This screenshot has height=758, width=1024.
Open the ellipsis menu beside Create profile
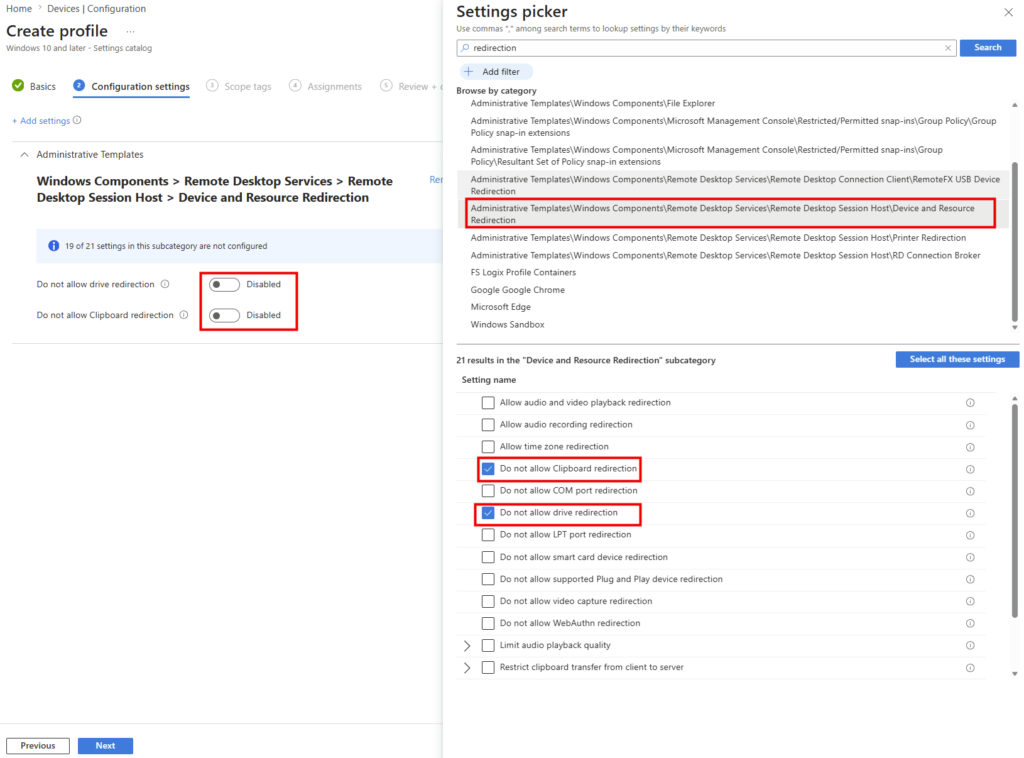click(x=130, y=31)
